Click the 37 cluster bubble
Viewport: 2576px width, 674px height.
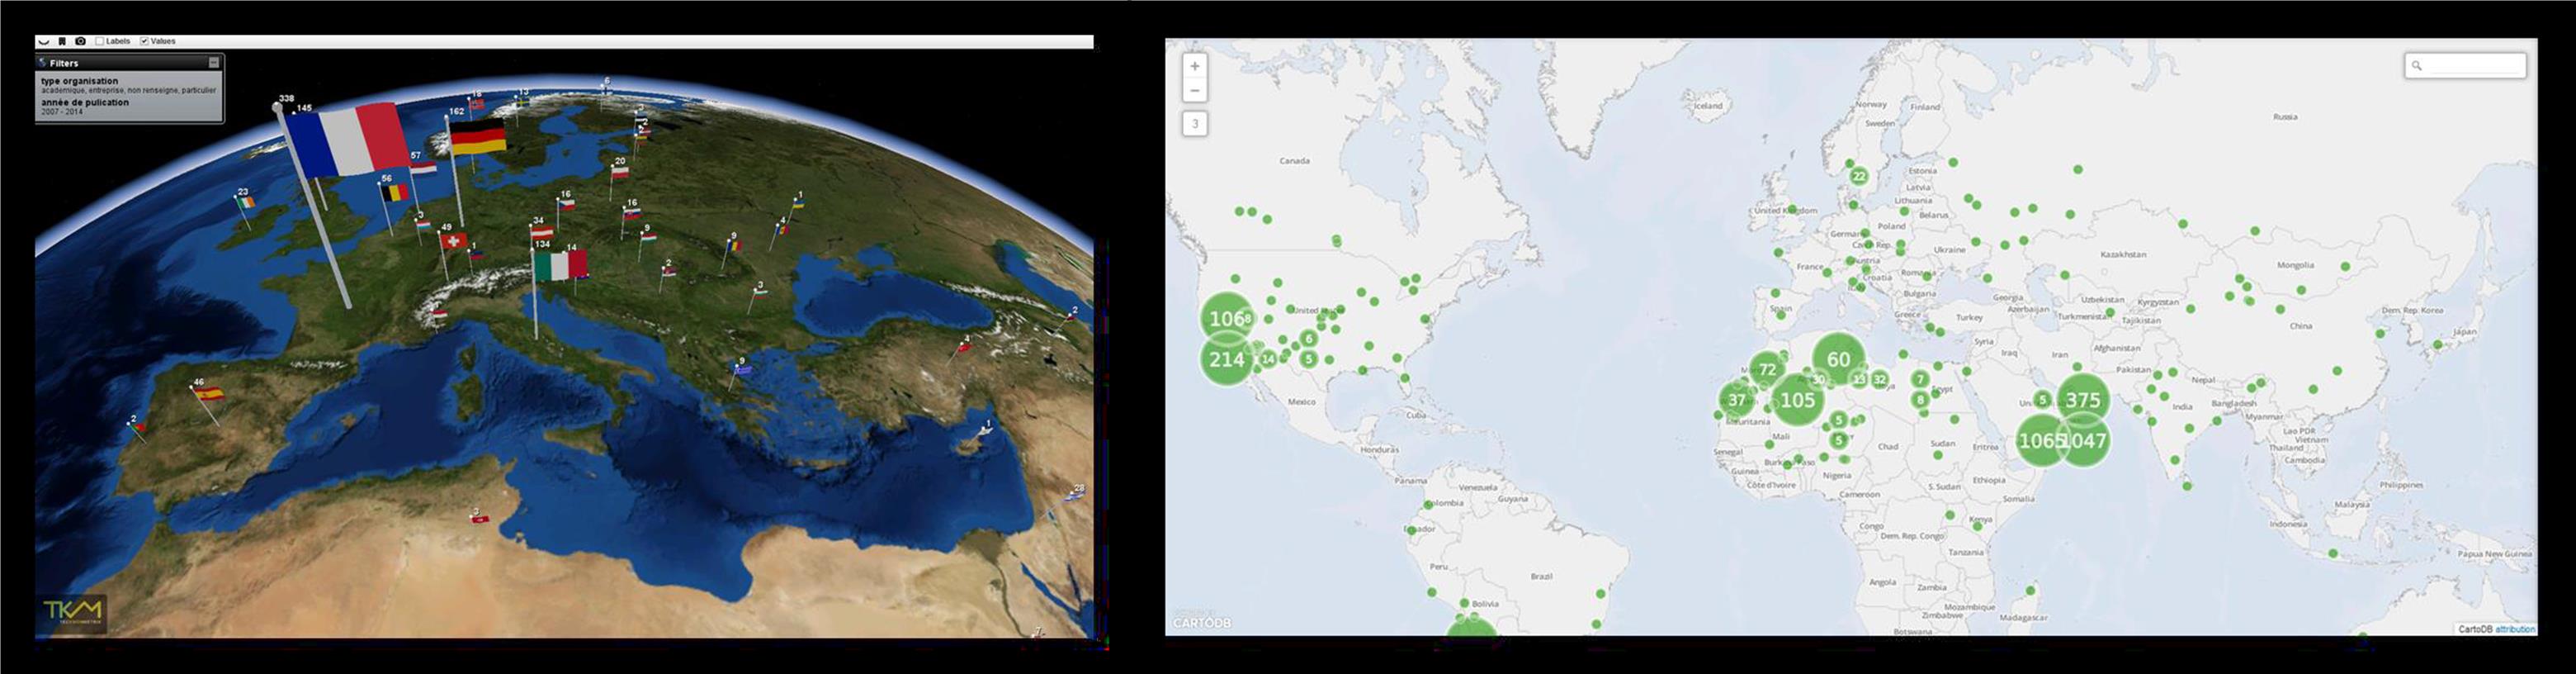point(1737,400)
